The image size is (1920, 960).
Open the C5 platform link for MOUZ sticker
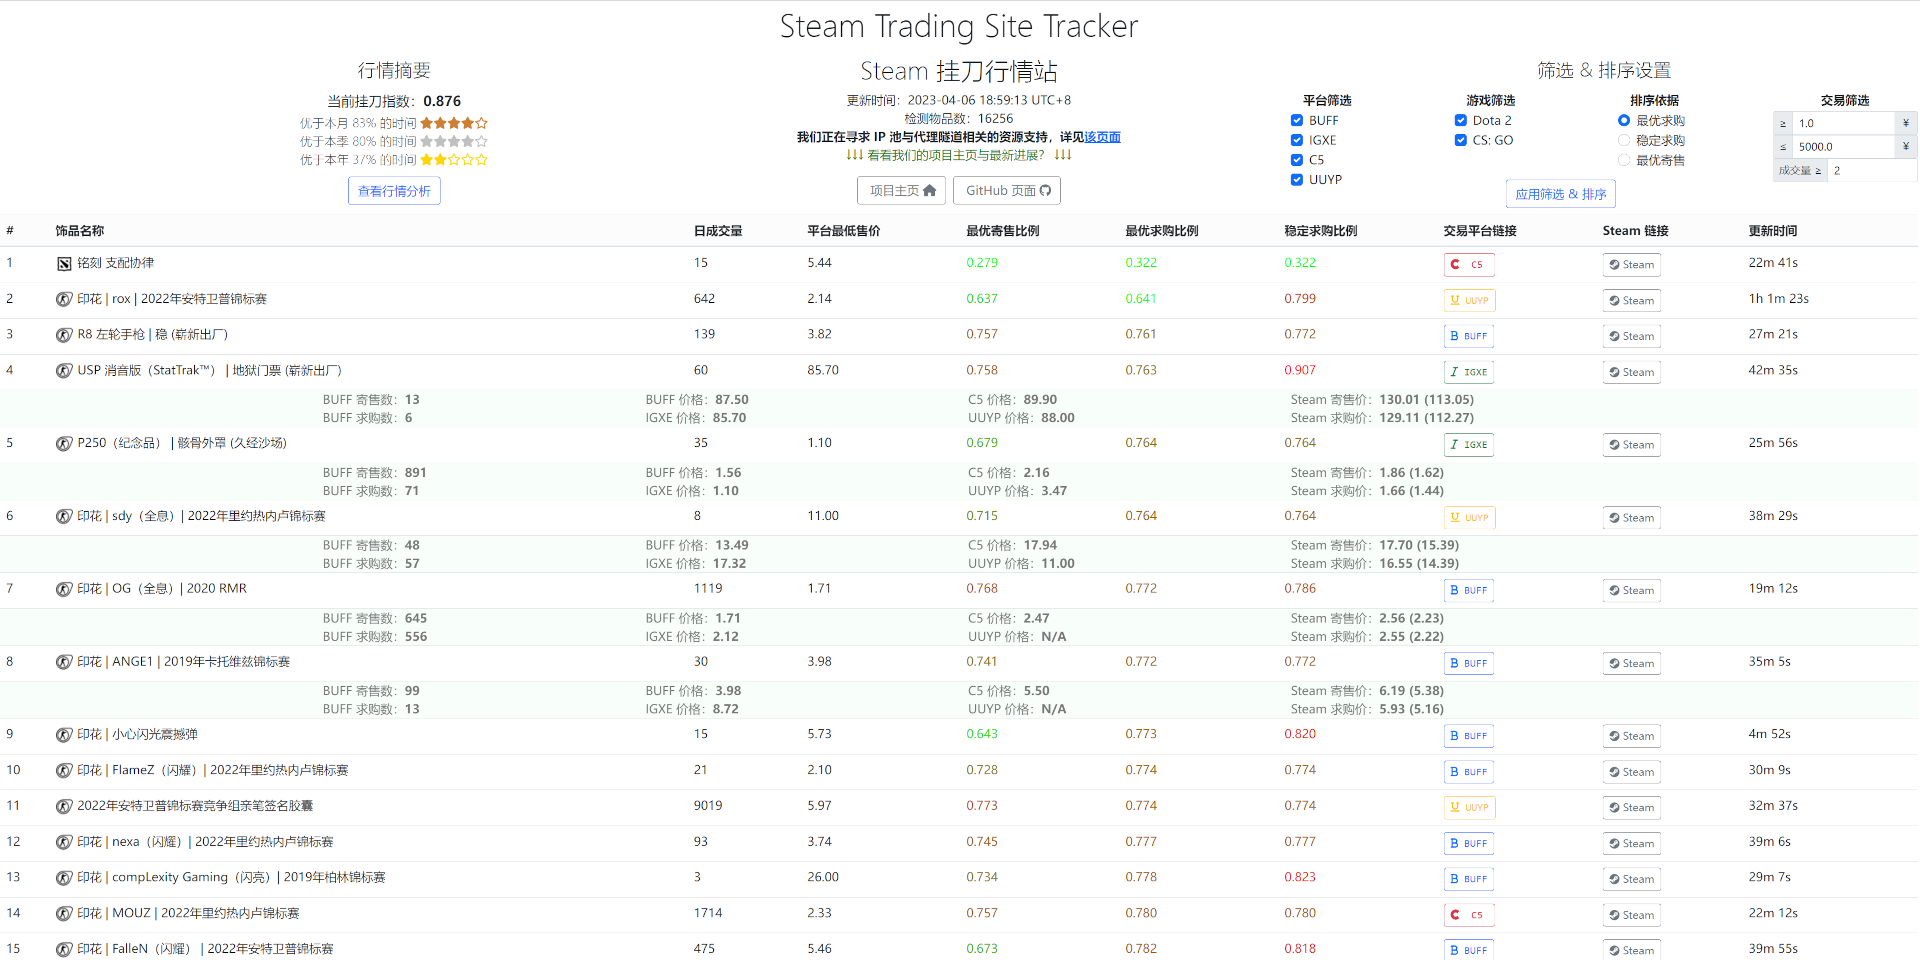click(x=1469, y=915)
